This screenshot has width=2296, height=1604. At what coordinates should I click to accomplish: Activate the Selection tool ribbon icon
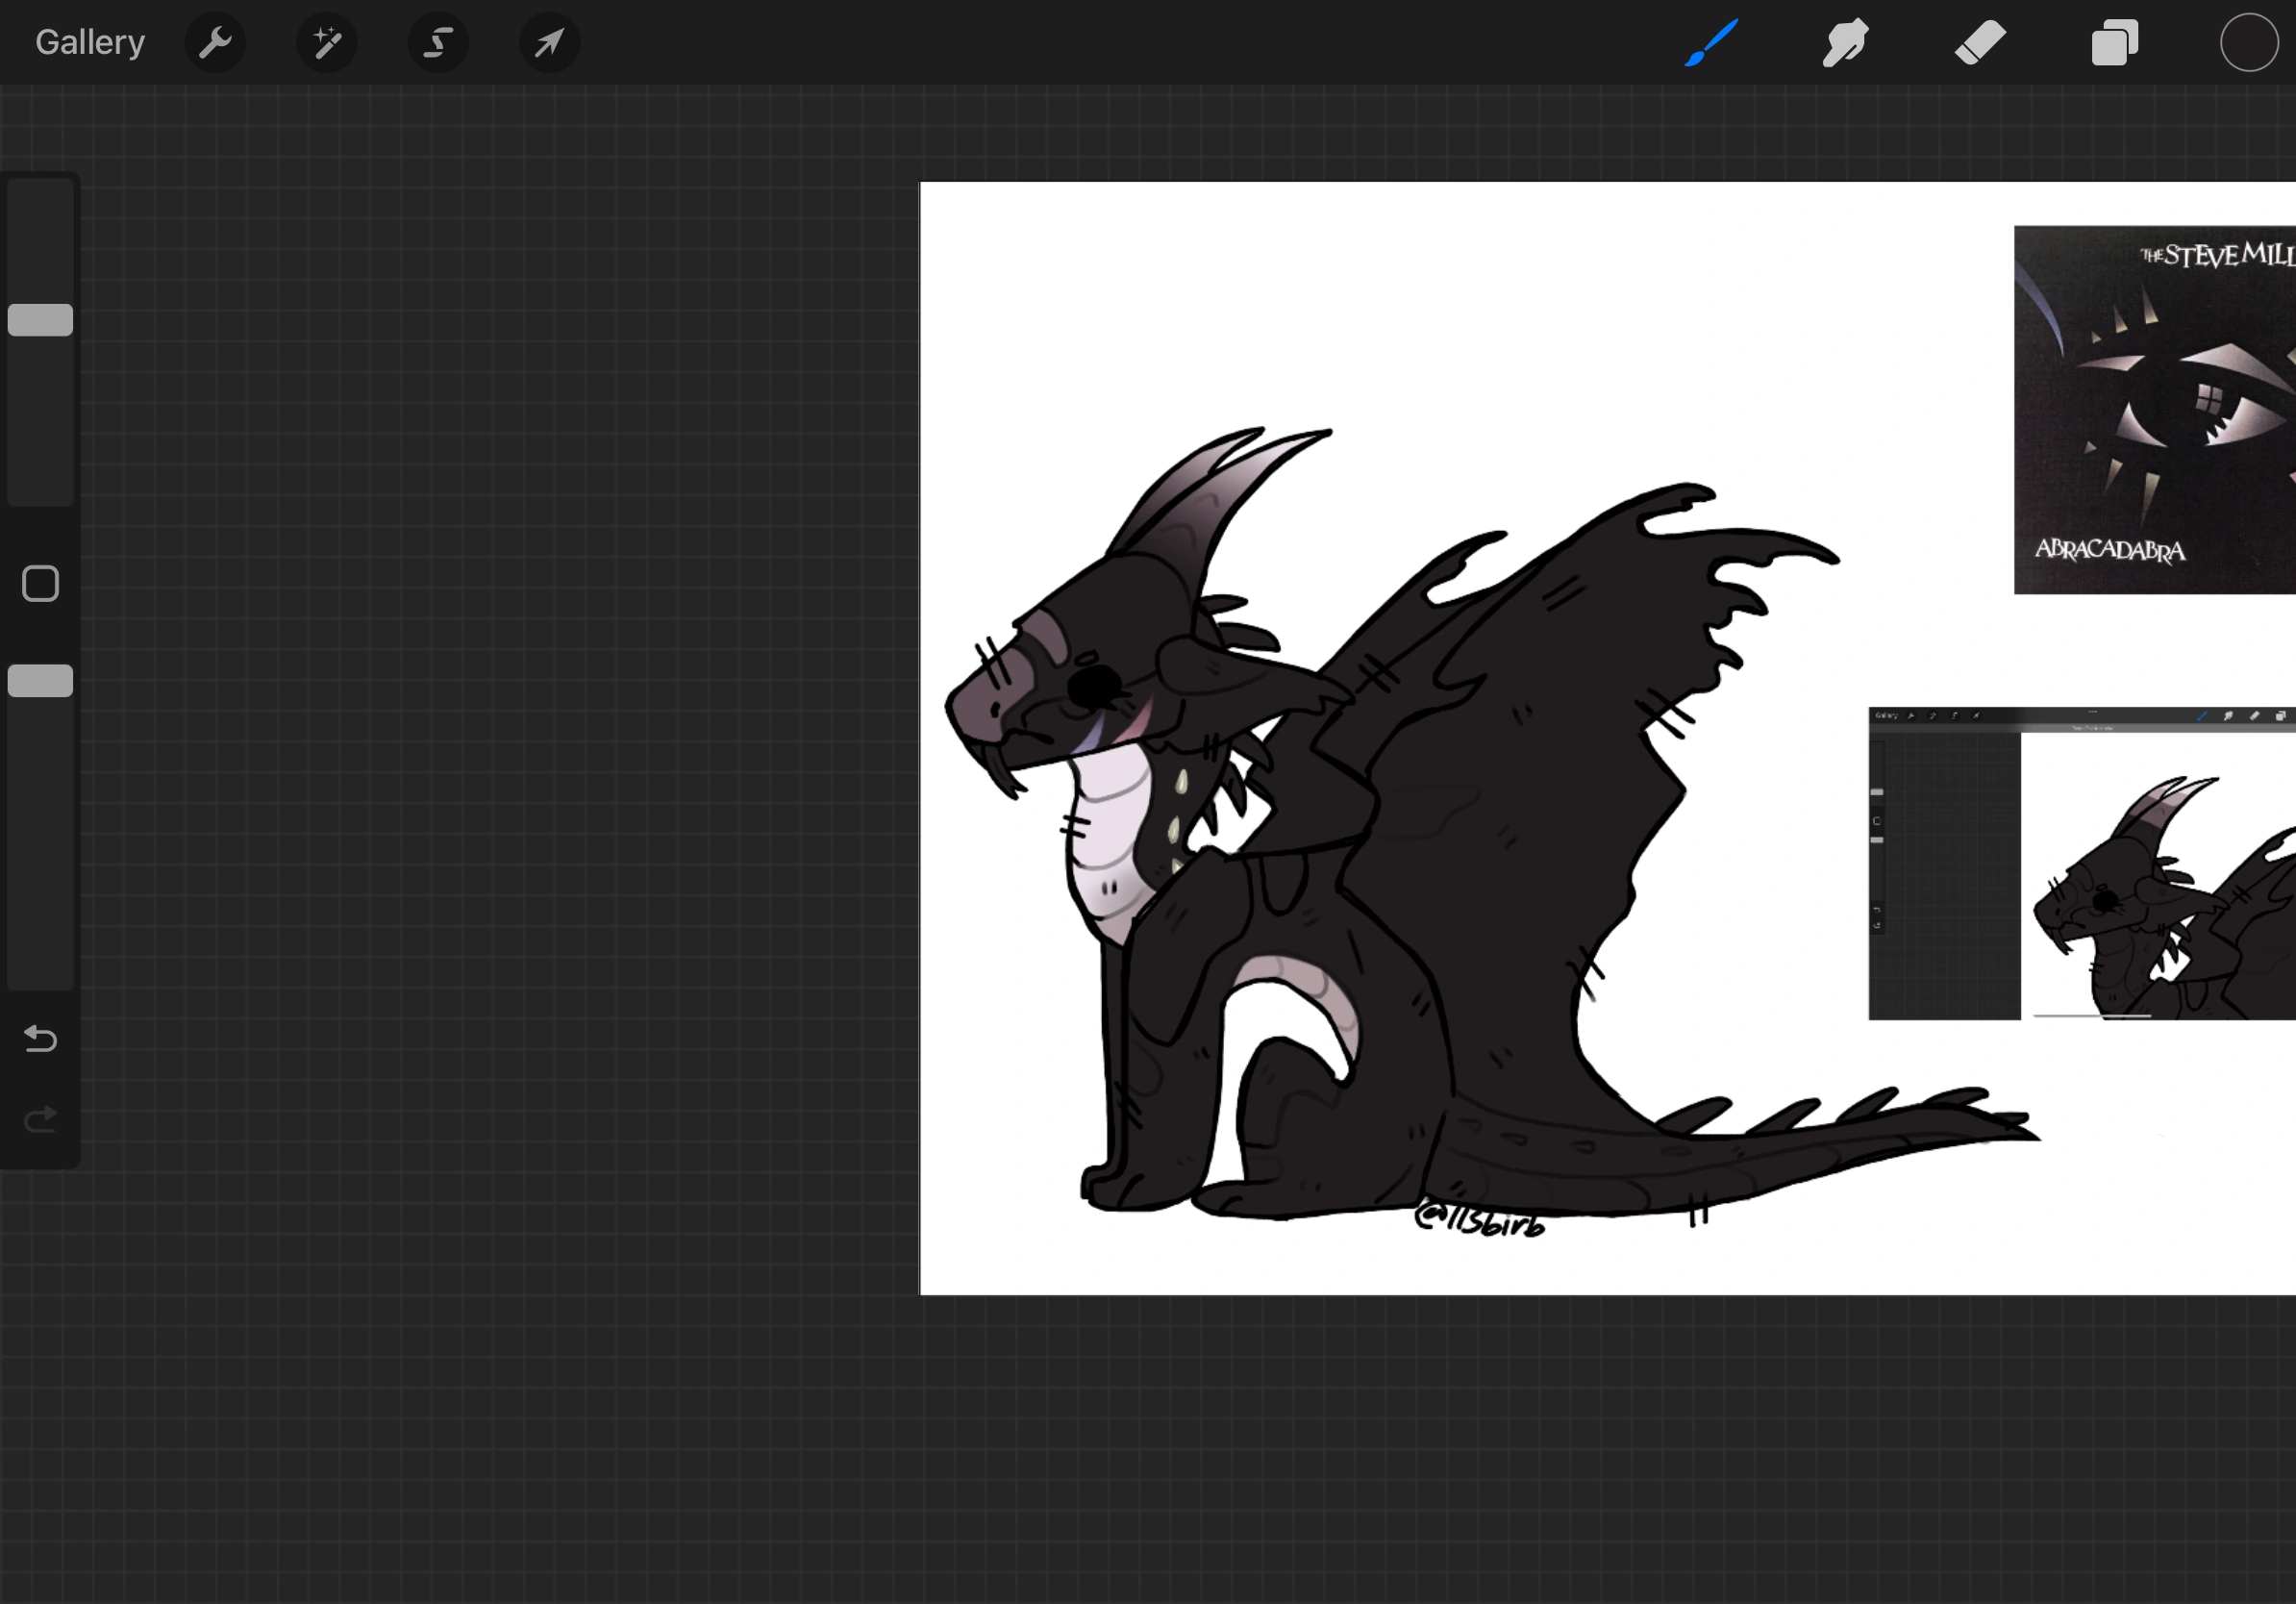(438, 43)
